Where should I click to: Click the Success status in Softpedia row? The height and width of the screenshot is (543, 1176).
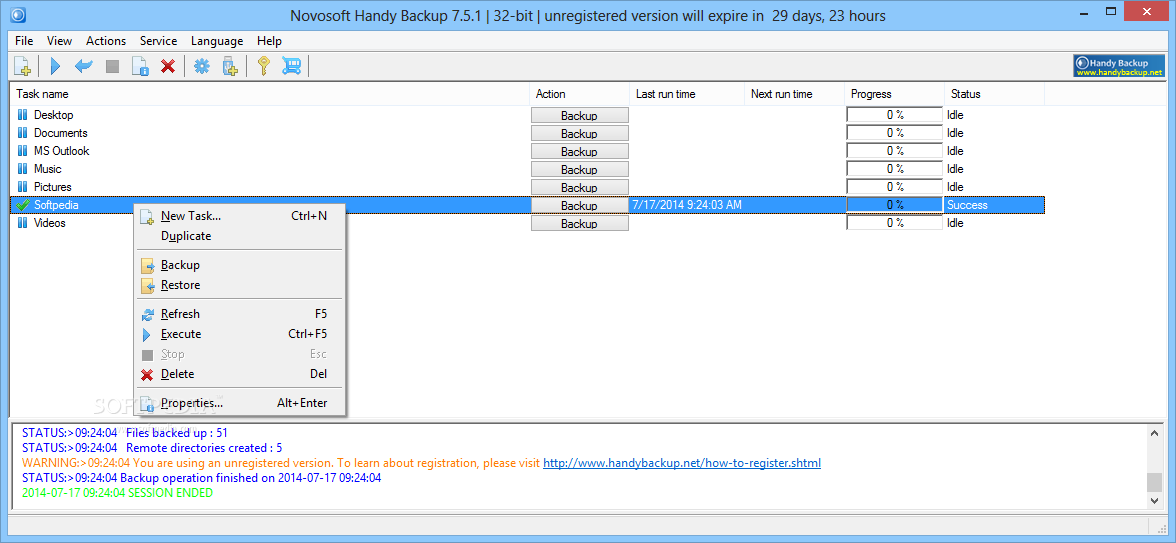click(x=968, y=205)
